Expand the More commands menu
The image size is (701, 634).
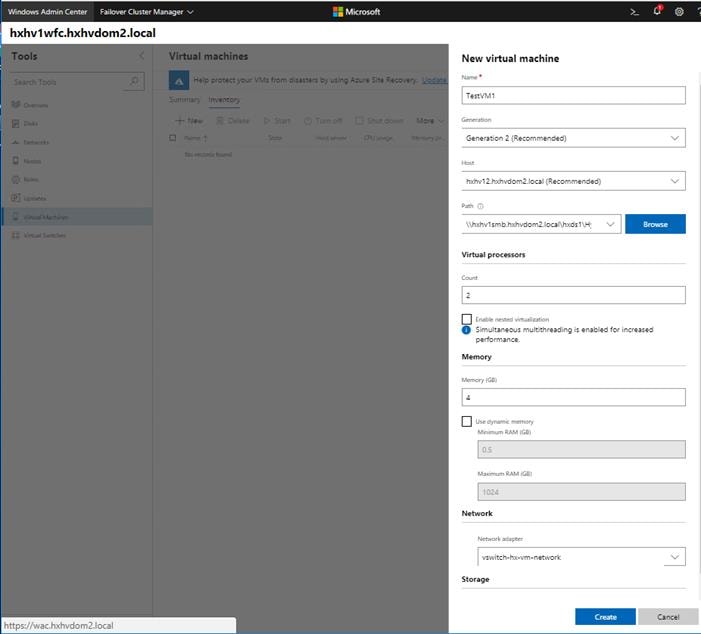coord(430,121)
